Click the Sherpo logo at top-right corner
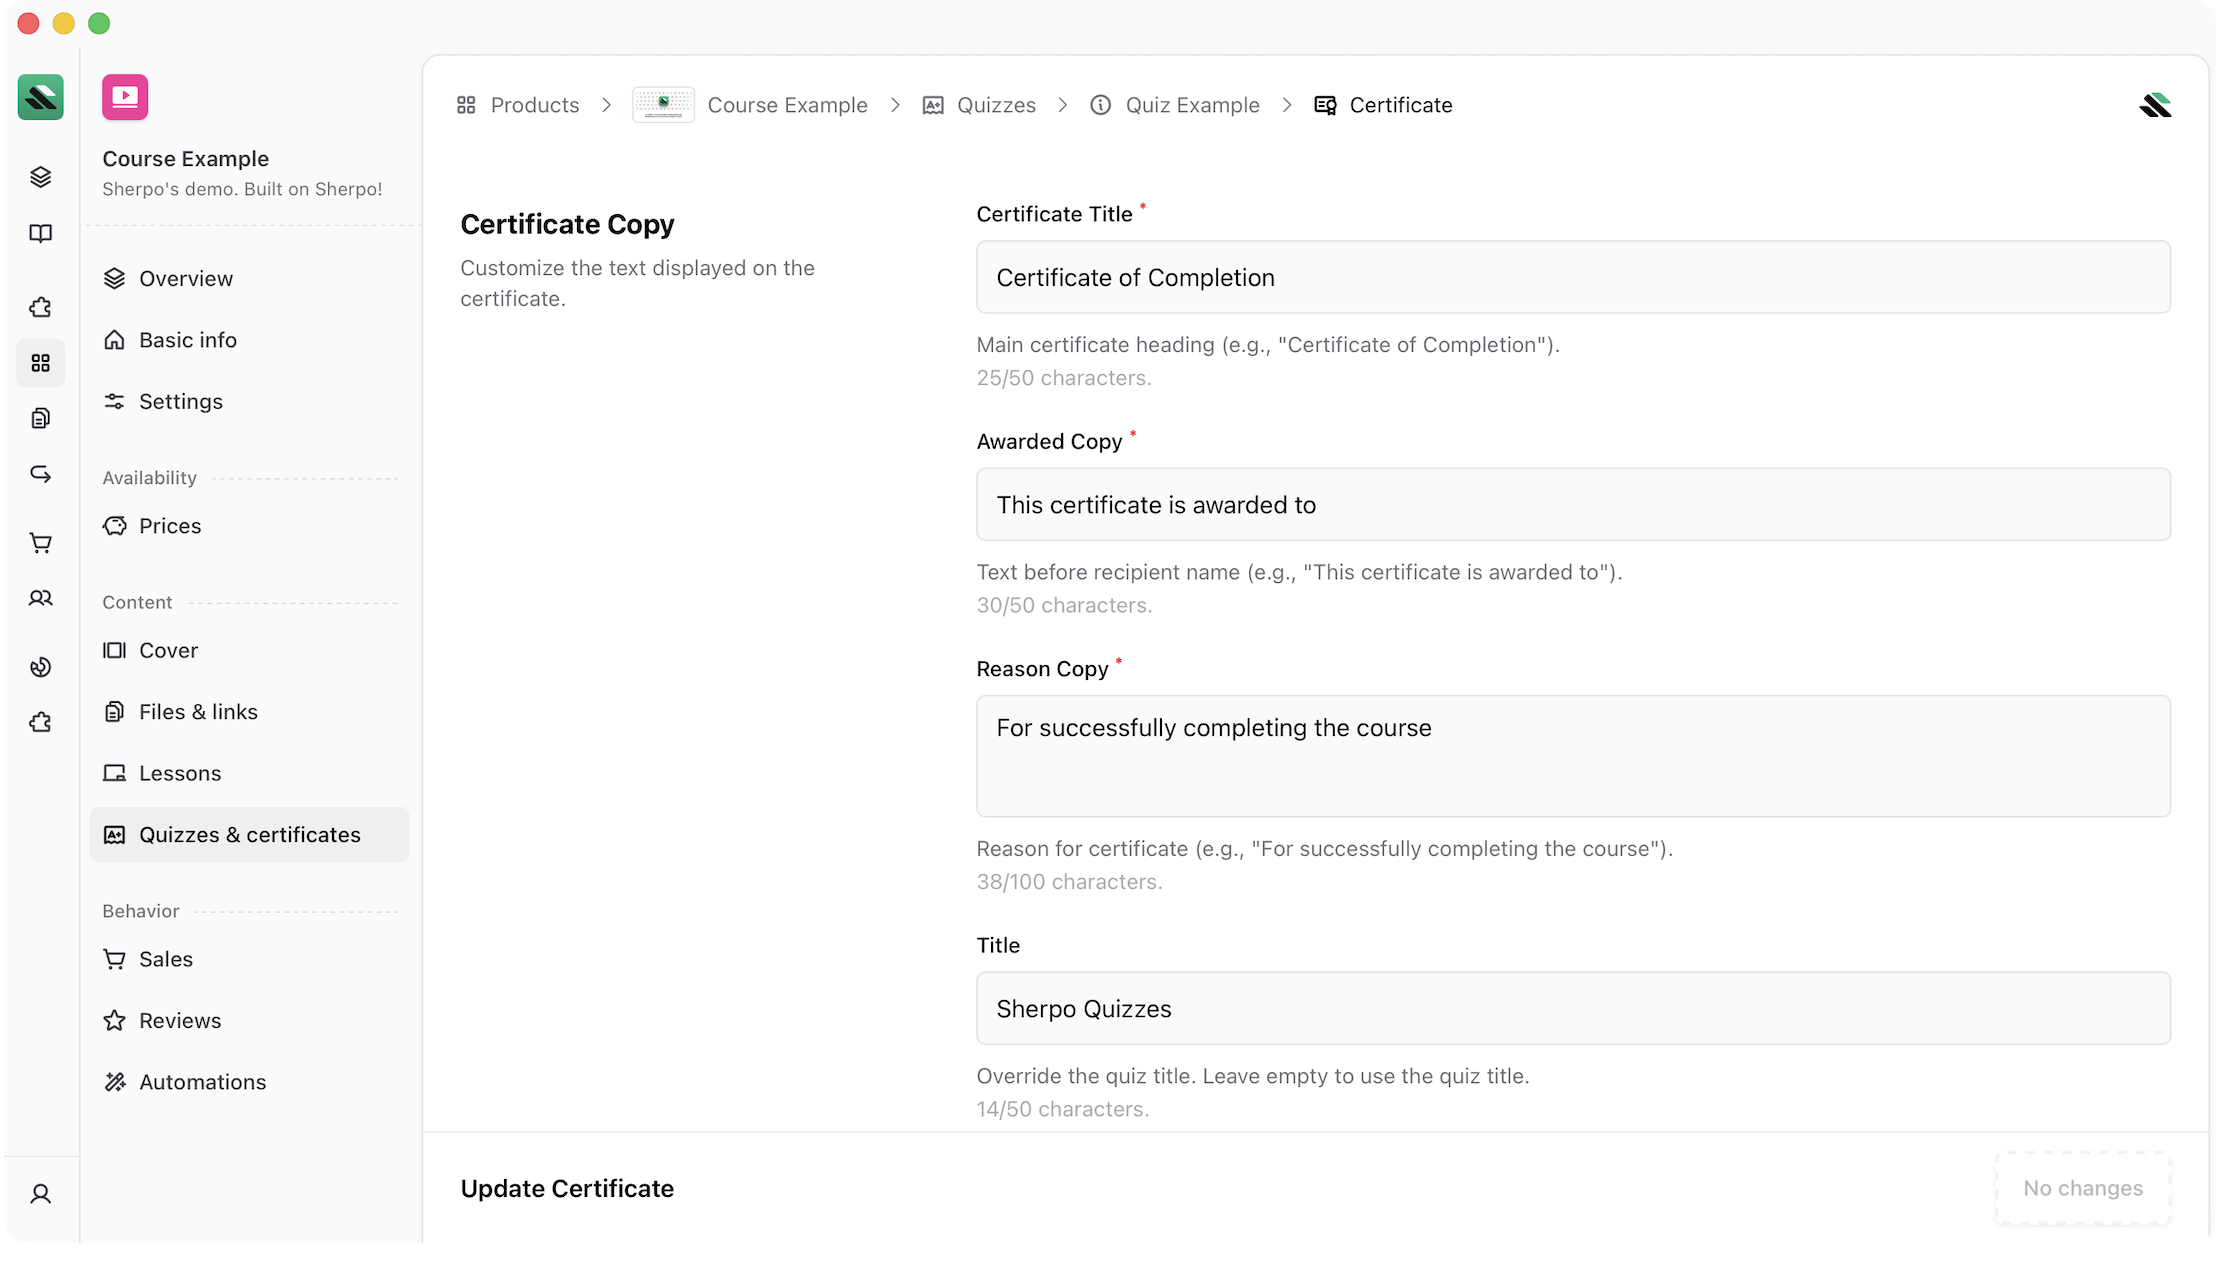Screen dimensions: 2216x1262 [2154, 105]
